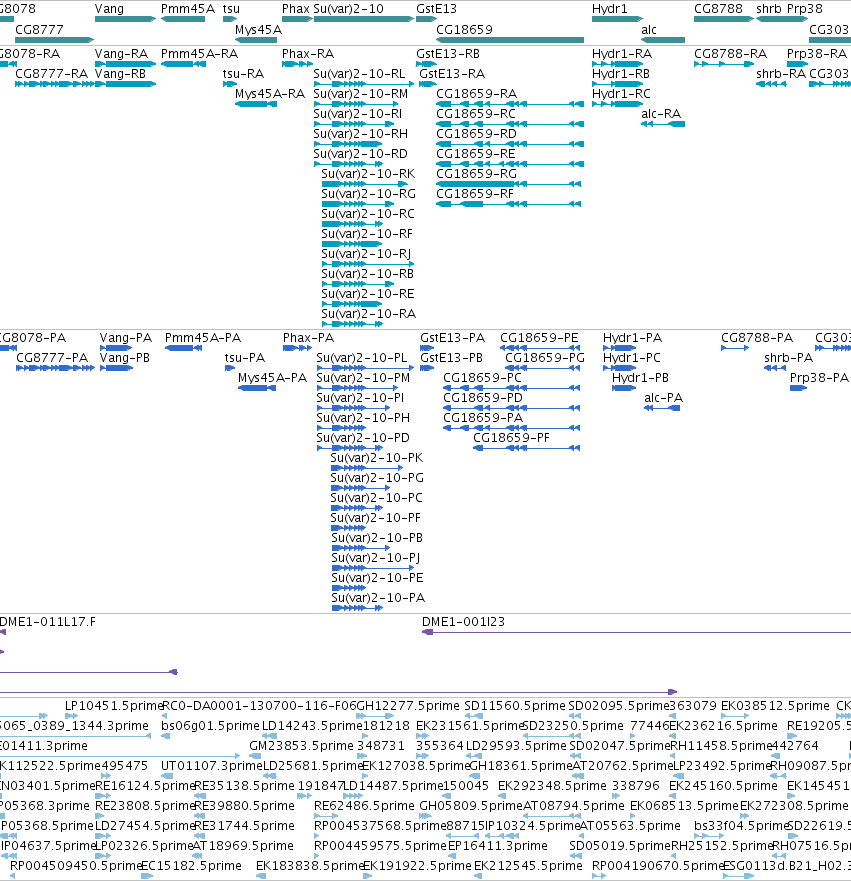This screenshot has height=881, width=851.
Task: Select the Su(var)2-10 gene label
Action: [x=348, y=8]
